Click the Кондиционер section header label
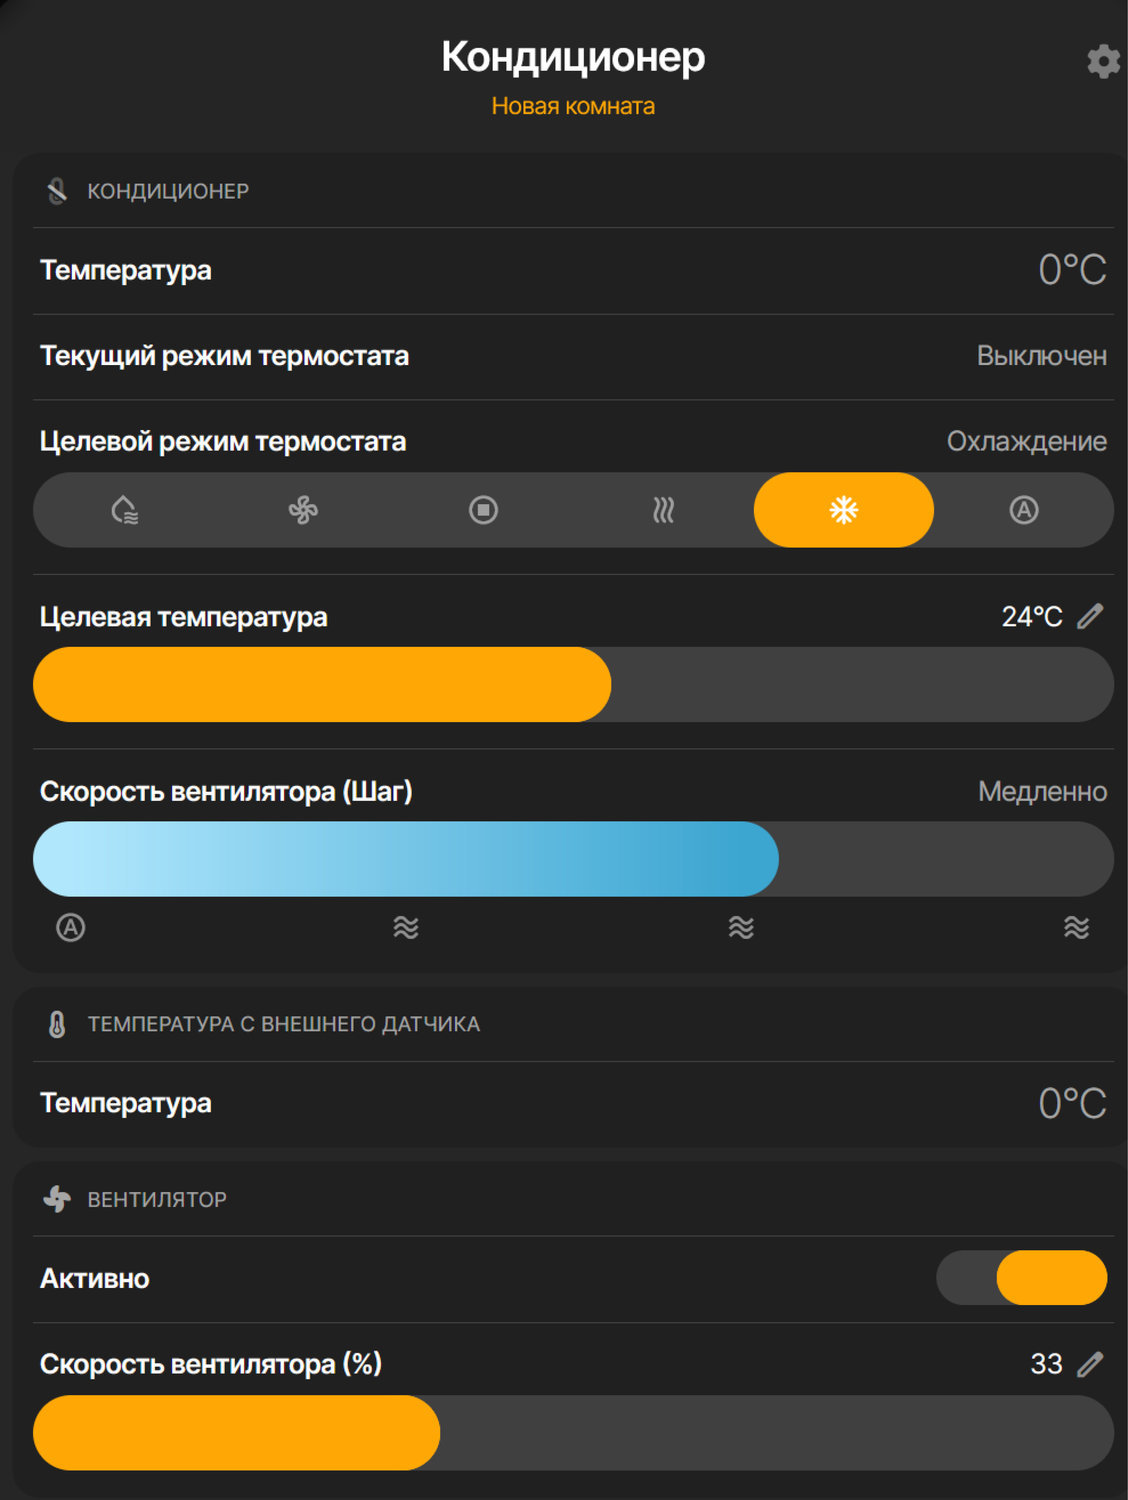 click(x=168, y=191)
